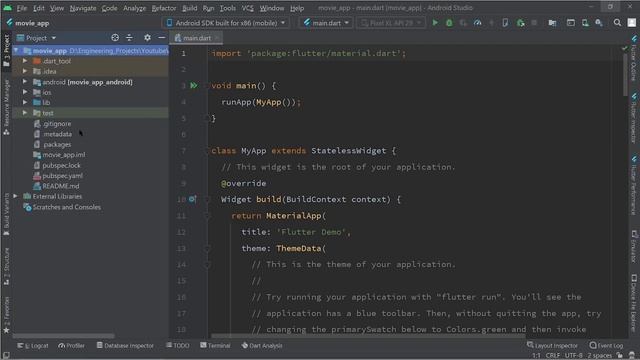This screenshot has height=360, width=640.
Task: Open the File menu
Action: click(22, 8)
